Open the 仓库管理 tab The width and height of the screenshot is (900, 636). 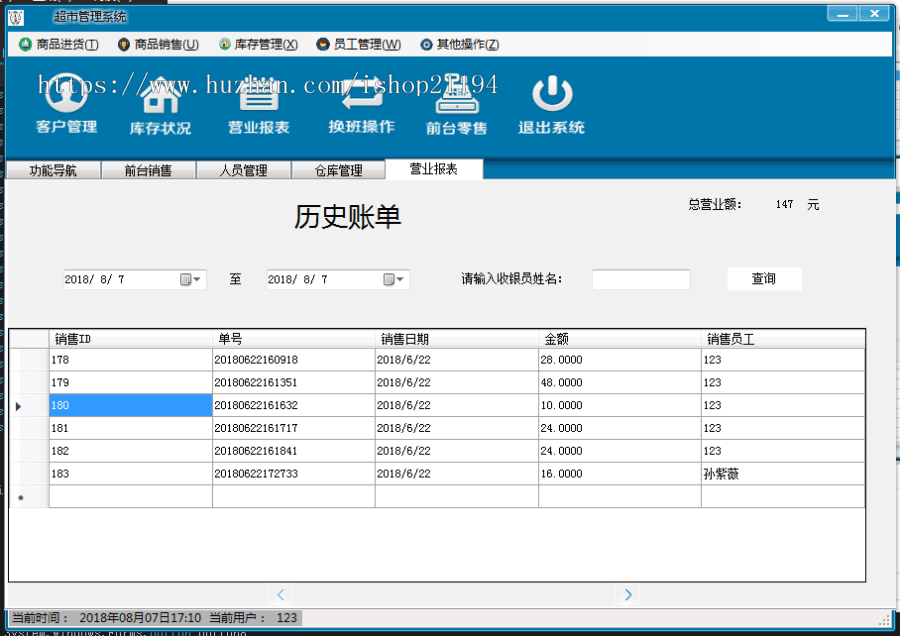point(338,169)
